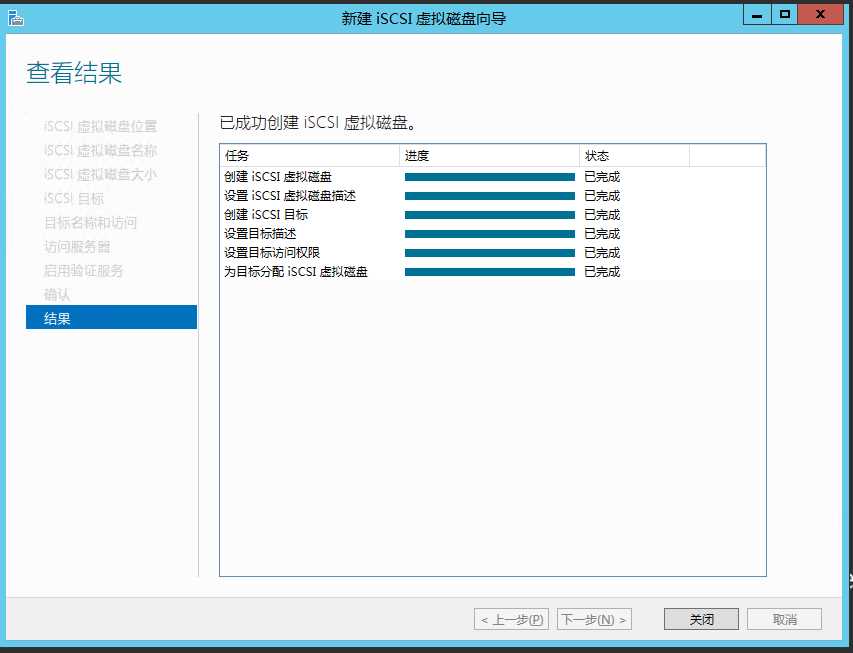Image resolution: width=853 pixels, height=653 pixels.
Task: Click the 进度 column header
Action: (490, 156)
